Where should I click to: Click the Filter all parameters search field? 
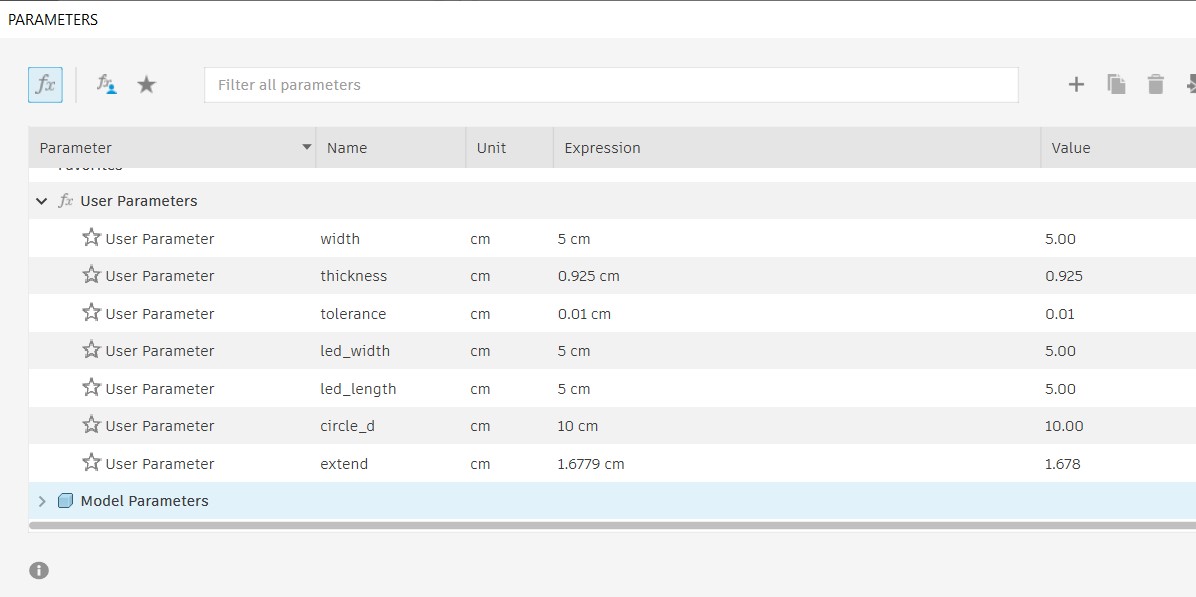tap(610, 85)
